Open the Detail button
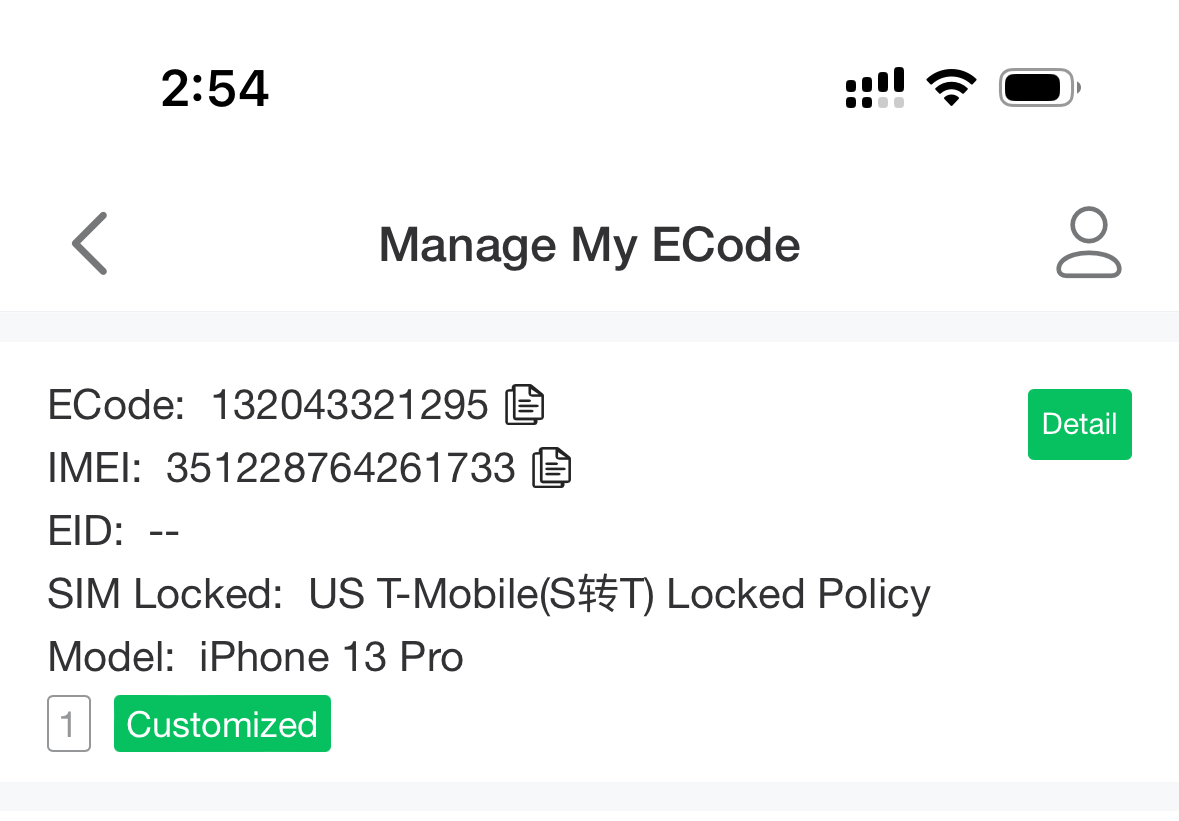The width and height of the screenshot is (1179, 821). point(1079,424)
